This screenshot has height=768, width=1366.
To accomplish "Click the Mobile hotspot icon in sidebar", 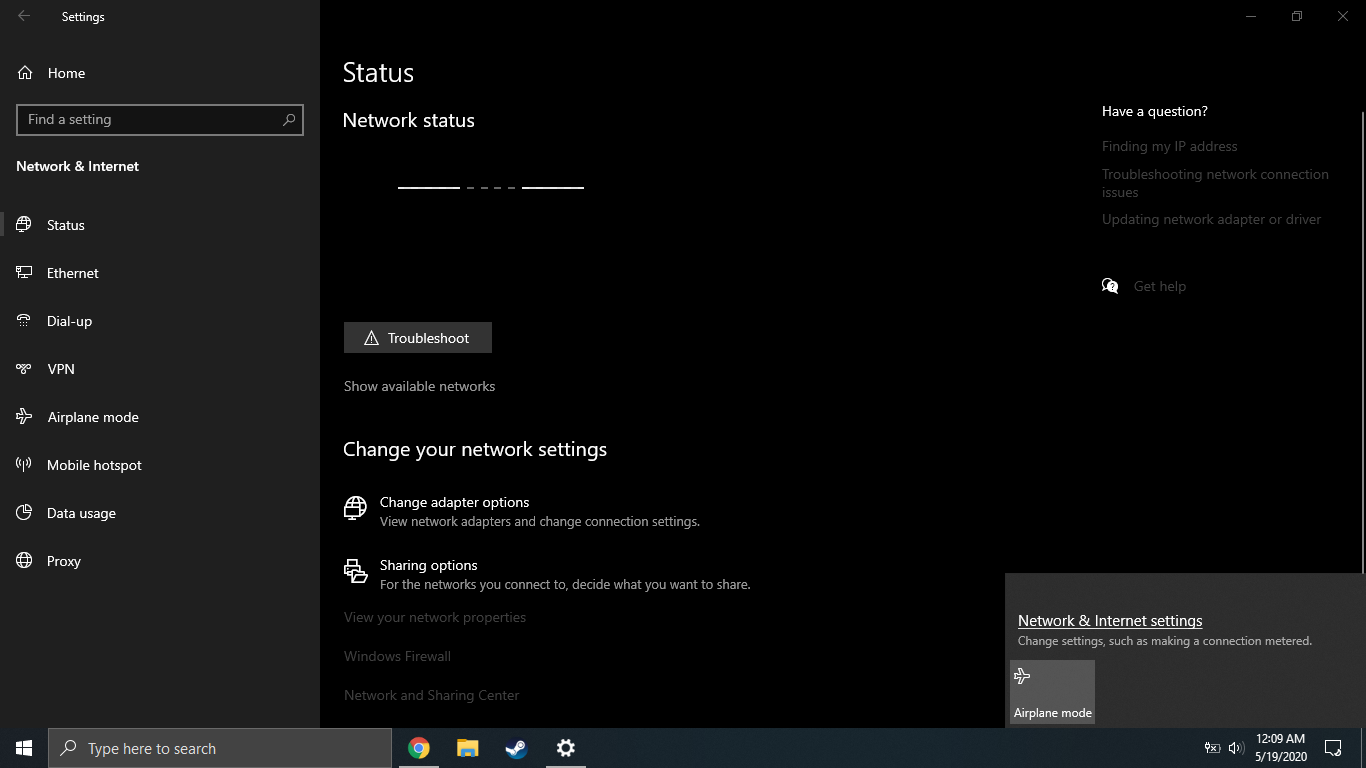I will click(x=25, y=465).
